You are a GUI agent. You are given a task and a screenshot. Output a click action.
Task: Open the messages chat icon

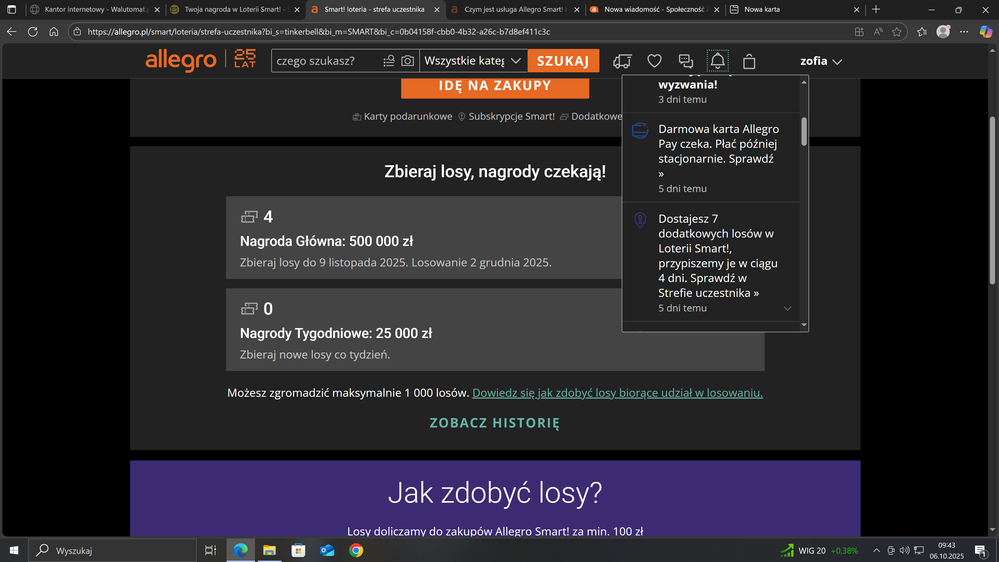coord(686,61)
